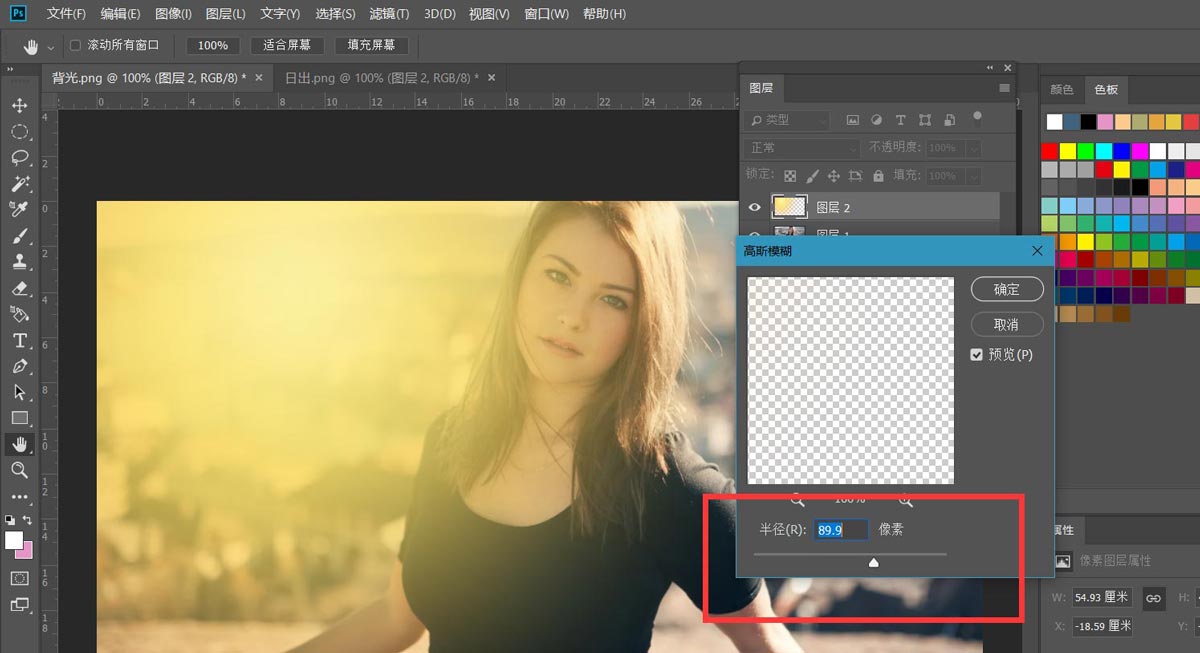This screenshot has height=653, width=1200.
Task: Hide 图层 2 with its eye icon
Action: coord(755,207)
